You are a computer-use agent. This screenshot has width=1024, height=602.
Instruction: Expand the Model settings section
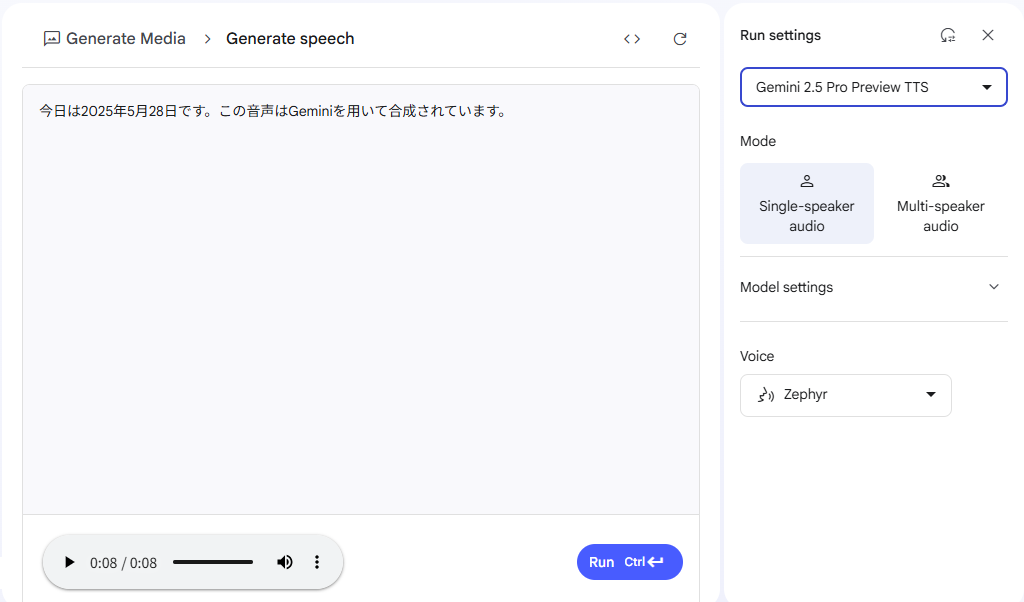tap(873, 287)
